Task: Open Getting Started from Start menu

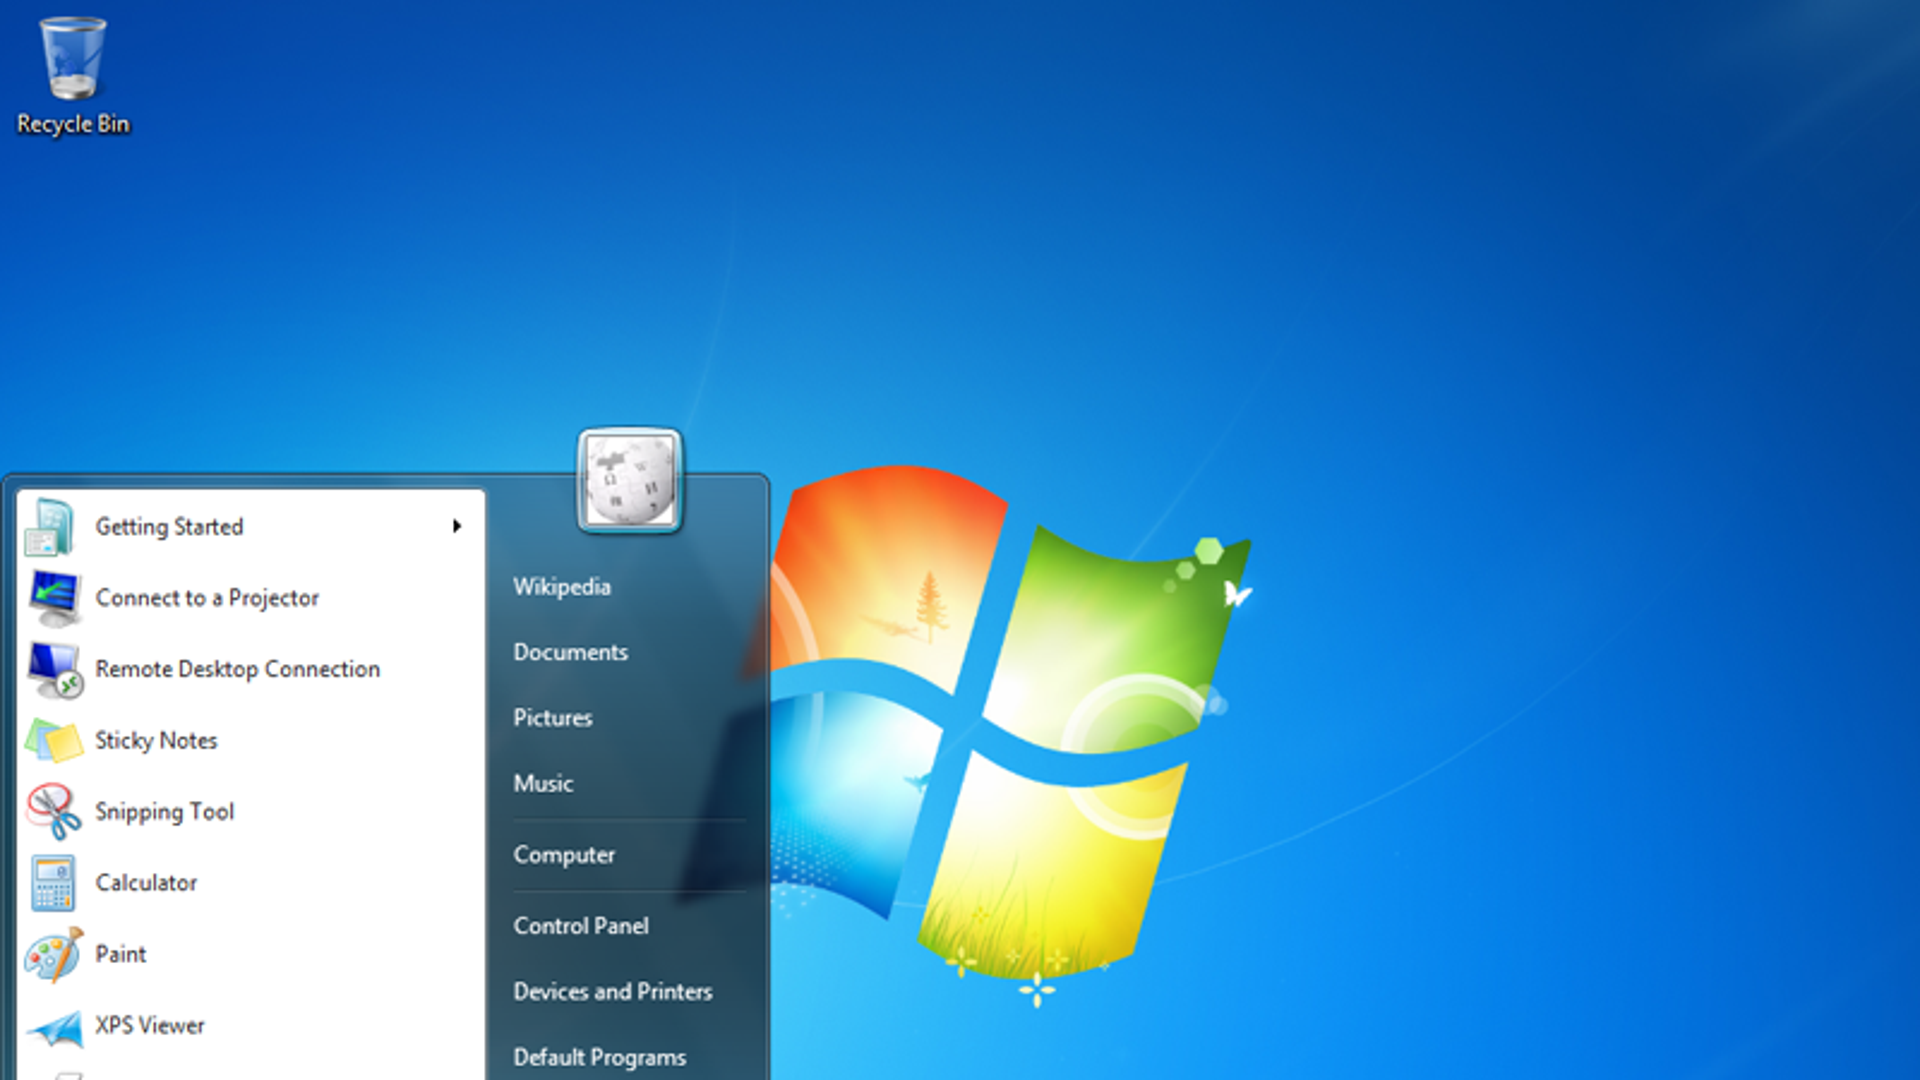Action: pyautogui.click(x=250, y=527)
